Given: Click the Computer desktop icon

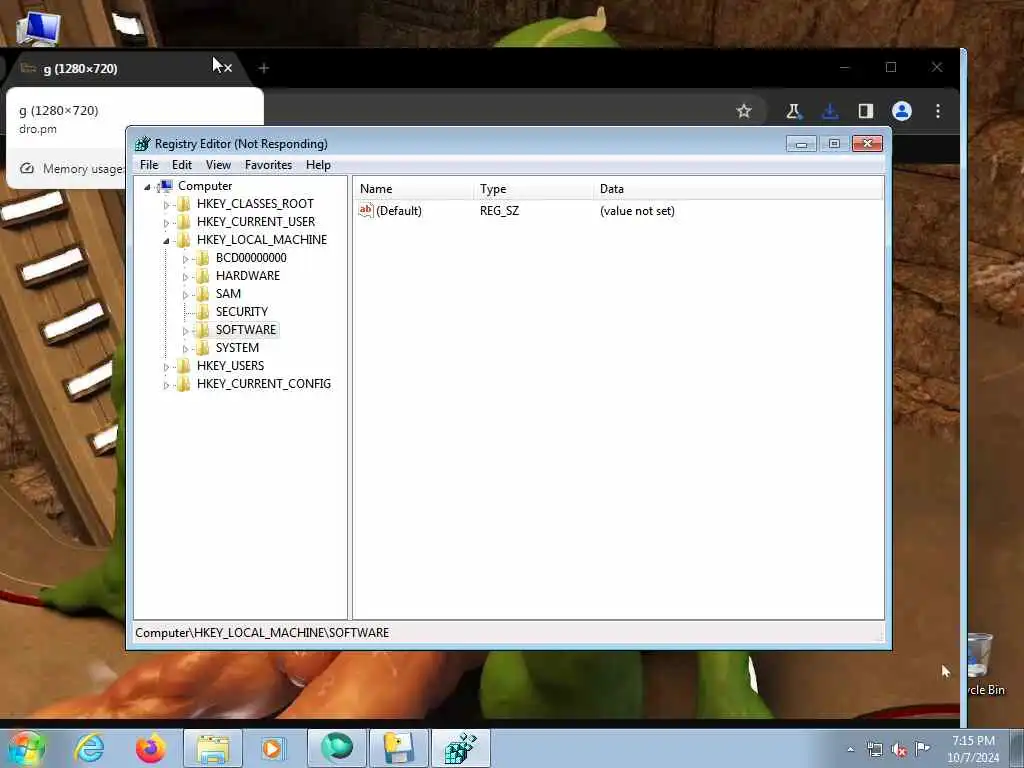Looking at the screenshot, I should (38, 27).
